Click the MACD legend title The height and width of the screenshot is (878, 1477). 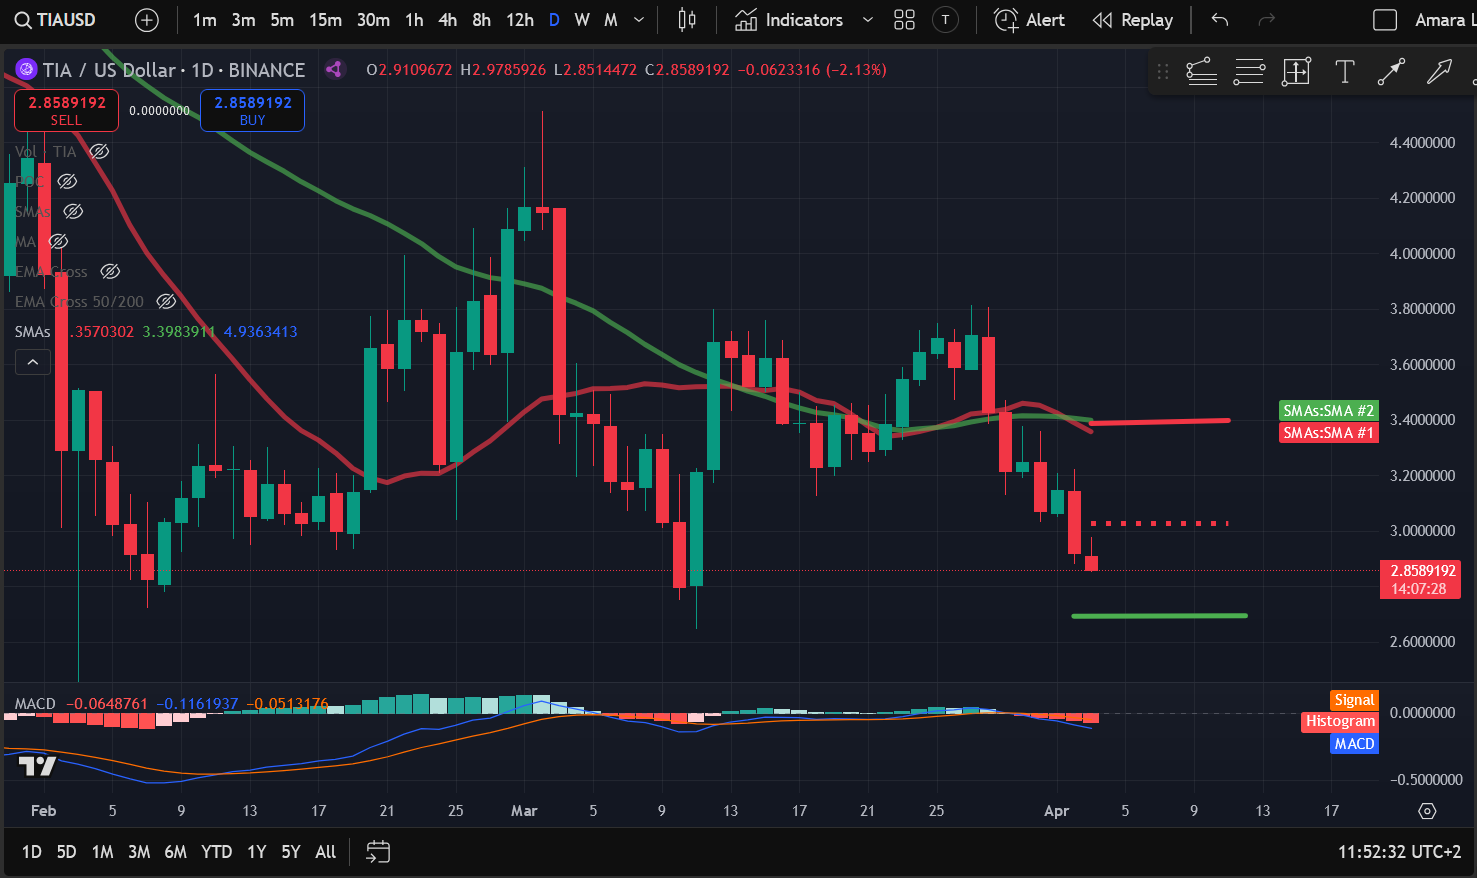click(35, 704)
